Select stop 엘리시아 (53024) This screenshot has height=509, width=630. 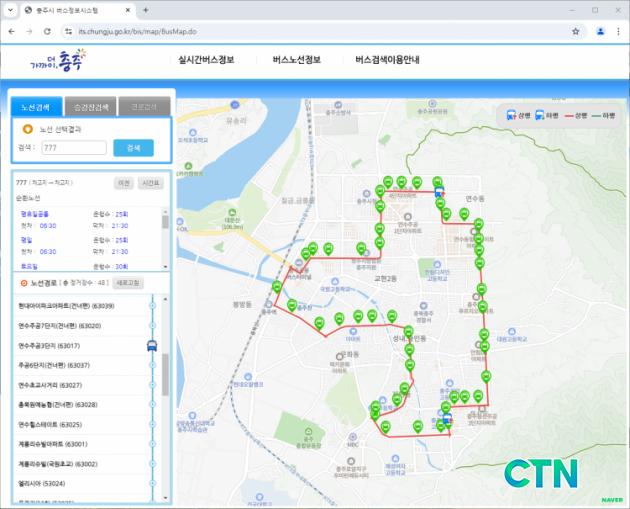[x=41, y=483]
